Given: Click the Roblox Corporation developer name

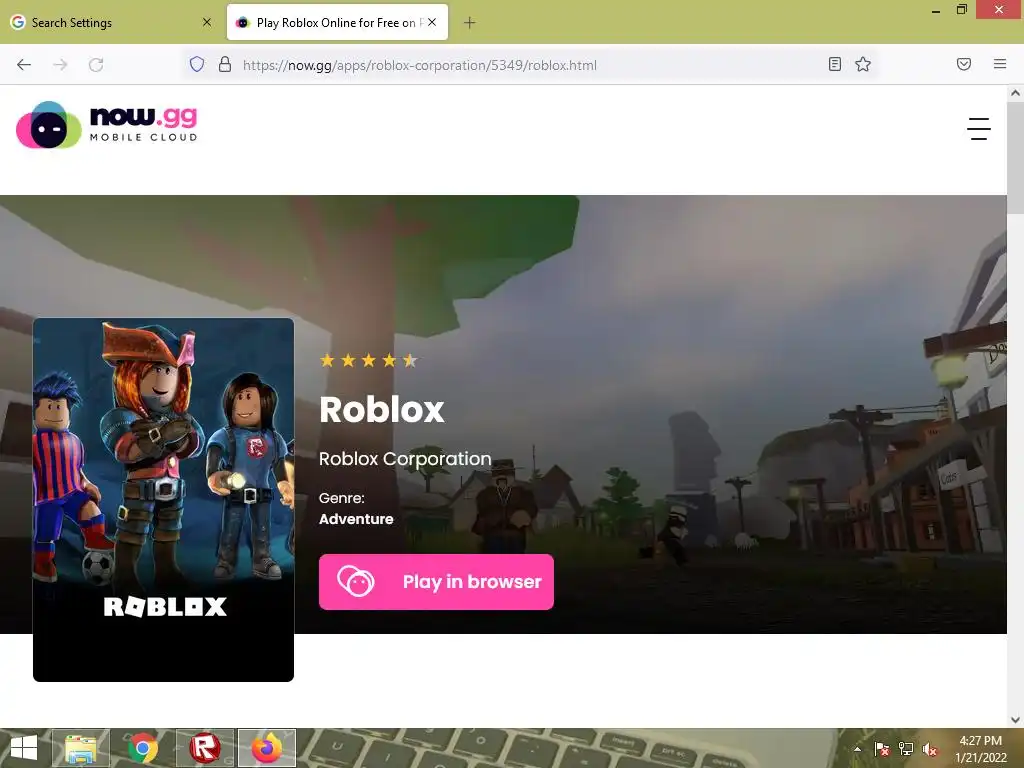Looking at the screenshot, I should tap(405, 458).
